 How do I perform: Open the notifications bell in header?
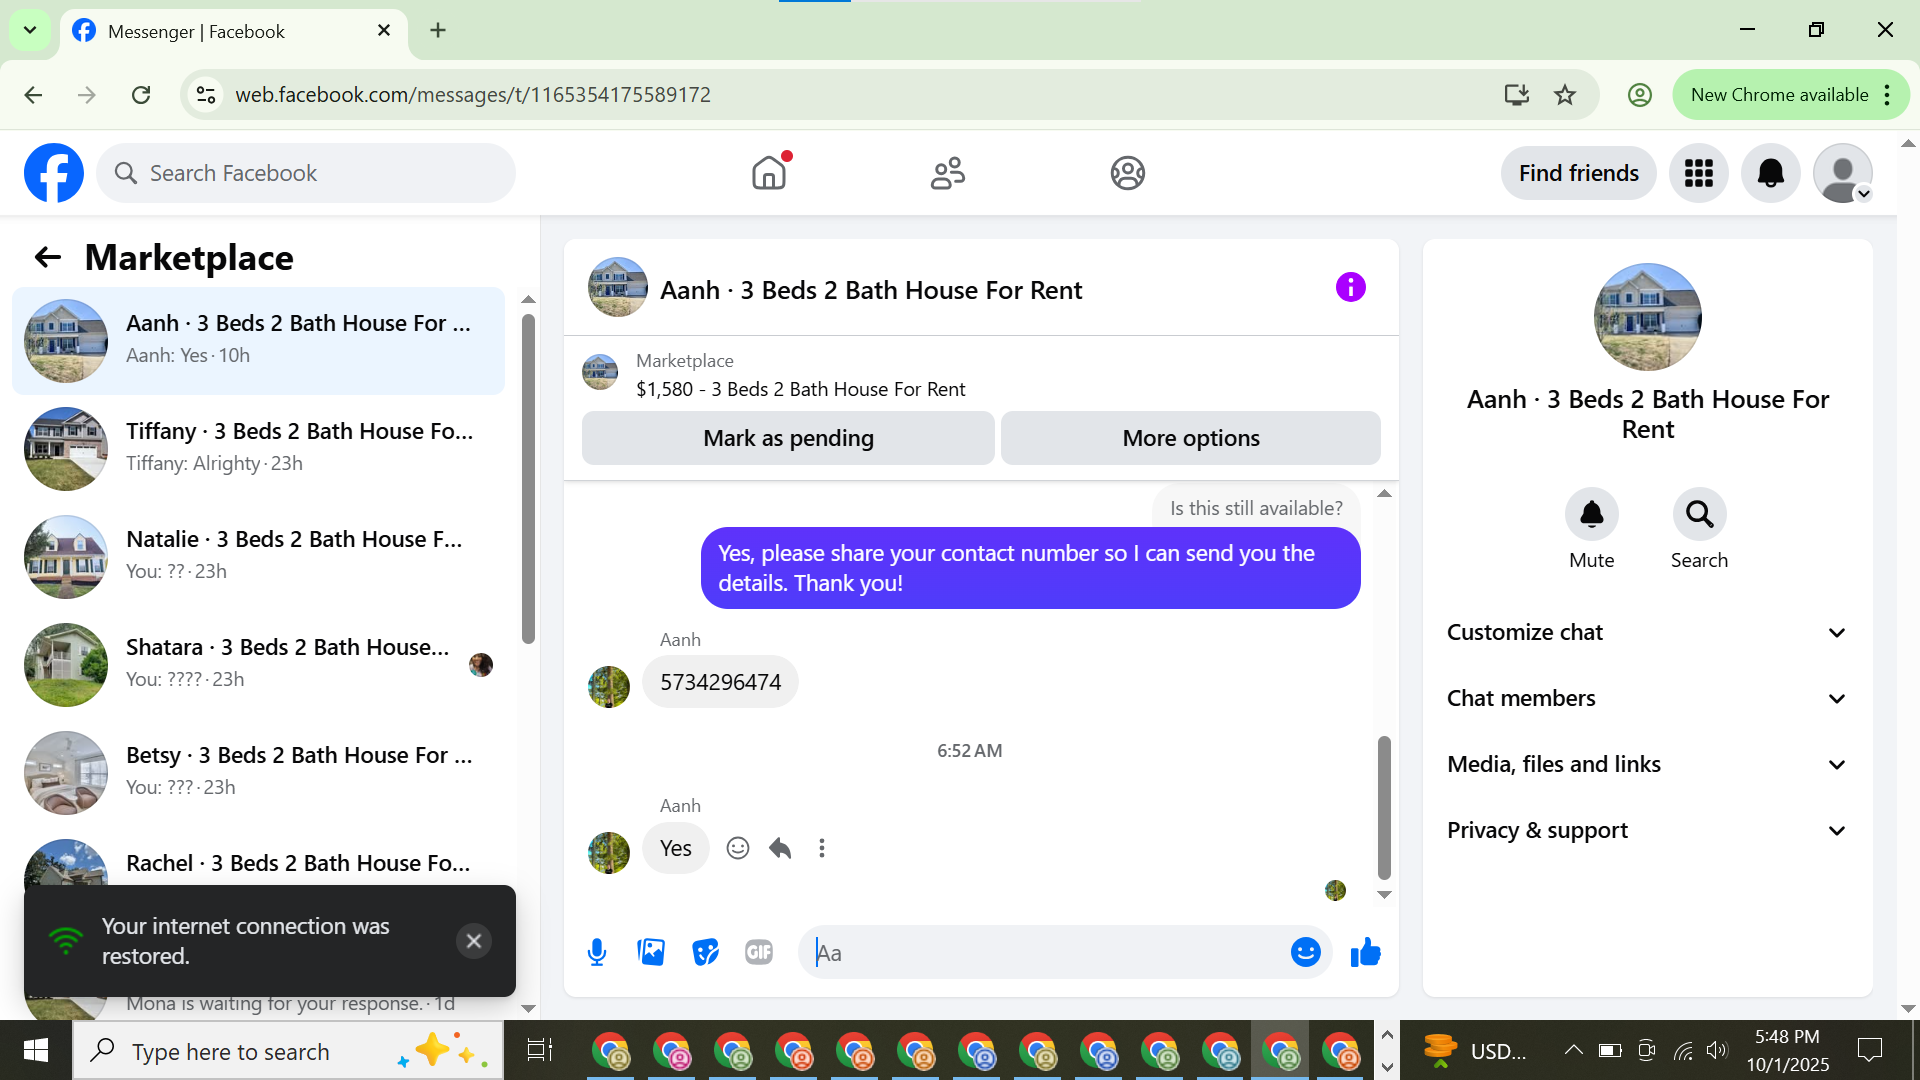coord(1771,173)
